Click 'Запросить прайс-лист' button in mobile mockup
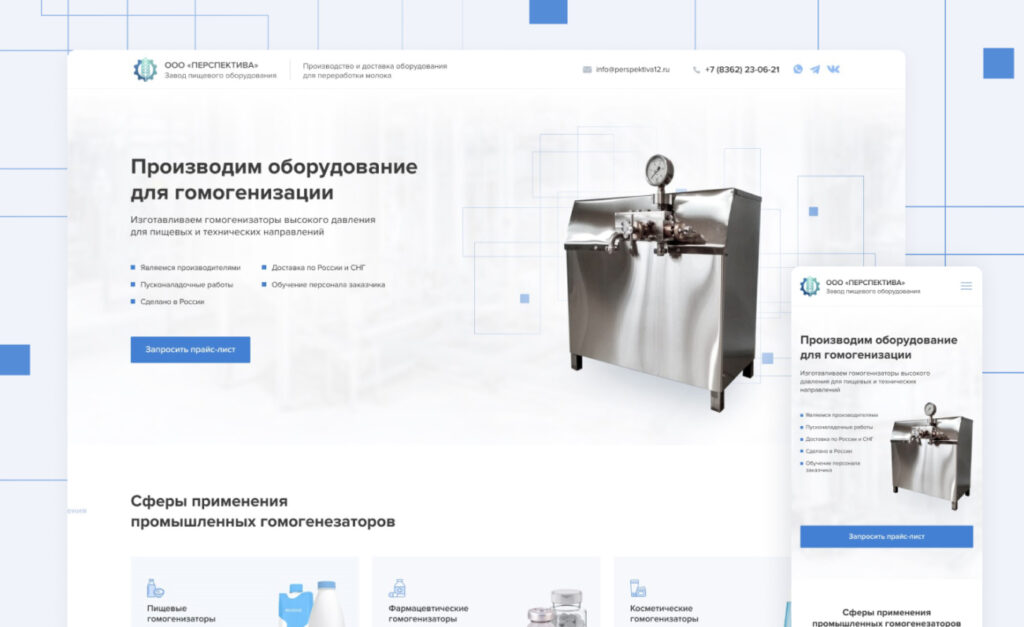The width and height of the screenshot is (1024, 627). (886, 536)
